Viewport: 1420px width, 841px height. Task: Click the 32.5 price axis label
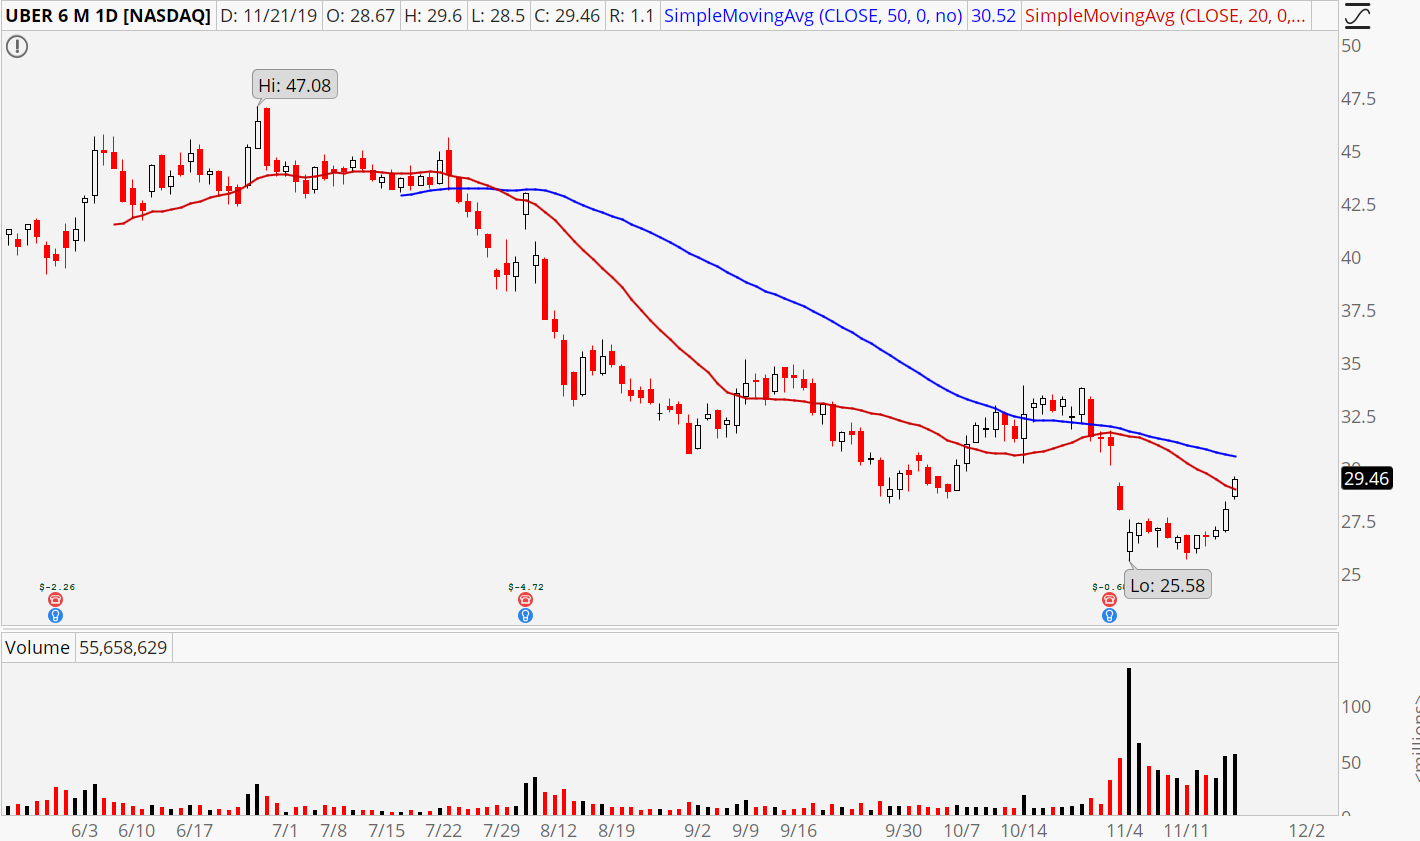[x=1358, y=417]
